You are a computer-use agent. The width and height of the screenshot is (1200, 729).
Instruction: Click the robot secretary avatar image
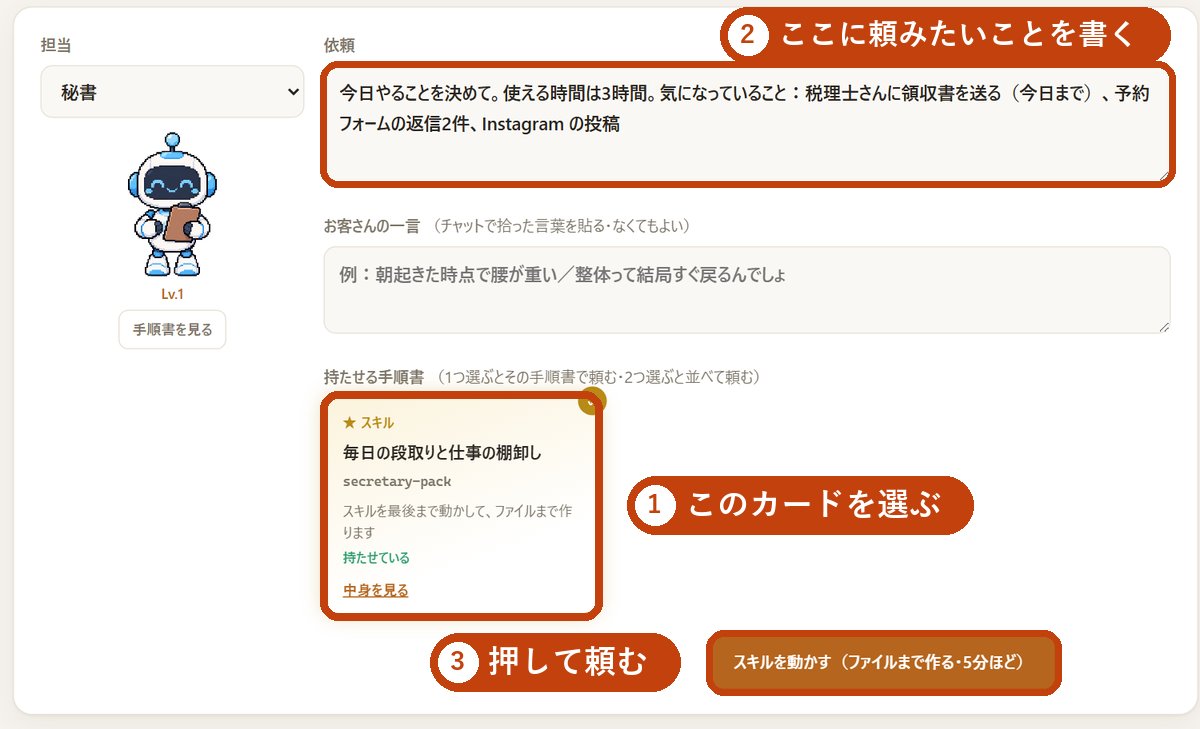pos(172,205)
